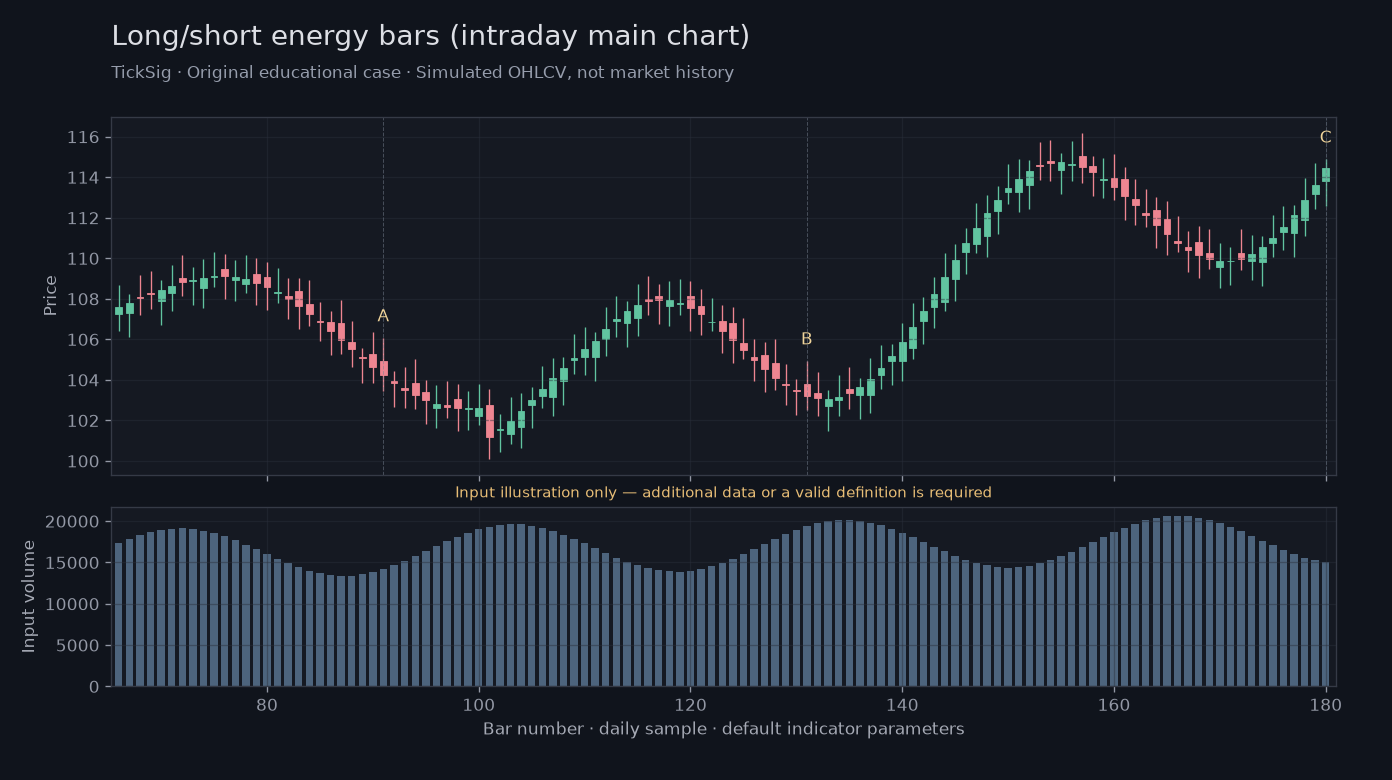Click price axis tick 114

[x=83, y=178]
